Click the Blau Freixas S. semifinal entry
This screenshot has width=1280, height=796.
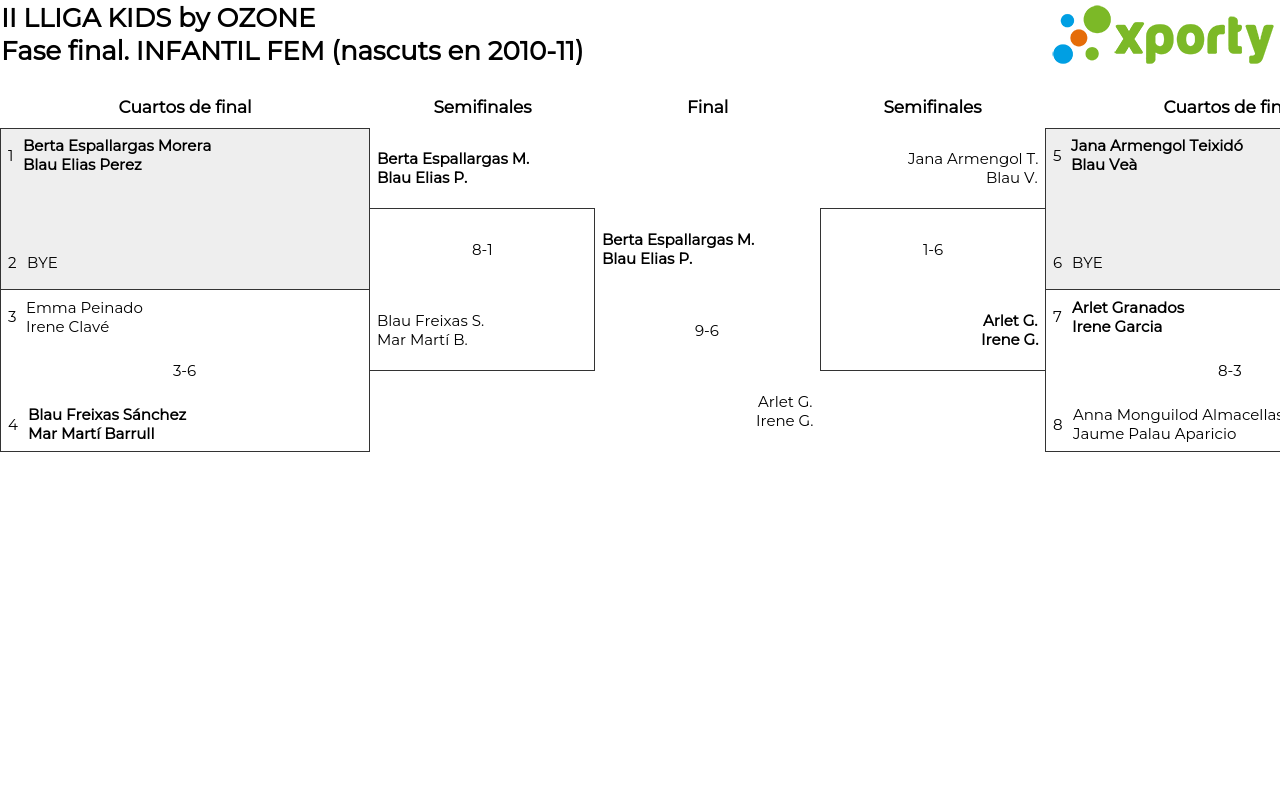click(x=430, y=330)
